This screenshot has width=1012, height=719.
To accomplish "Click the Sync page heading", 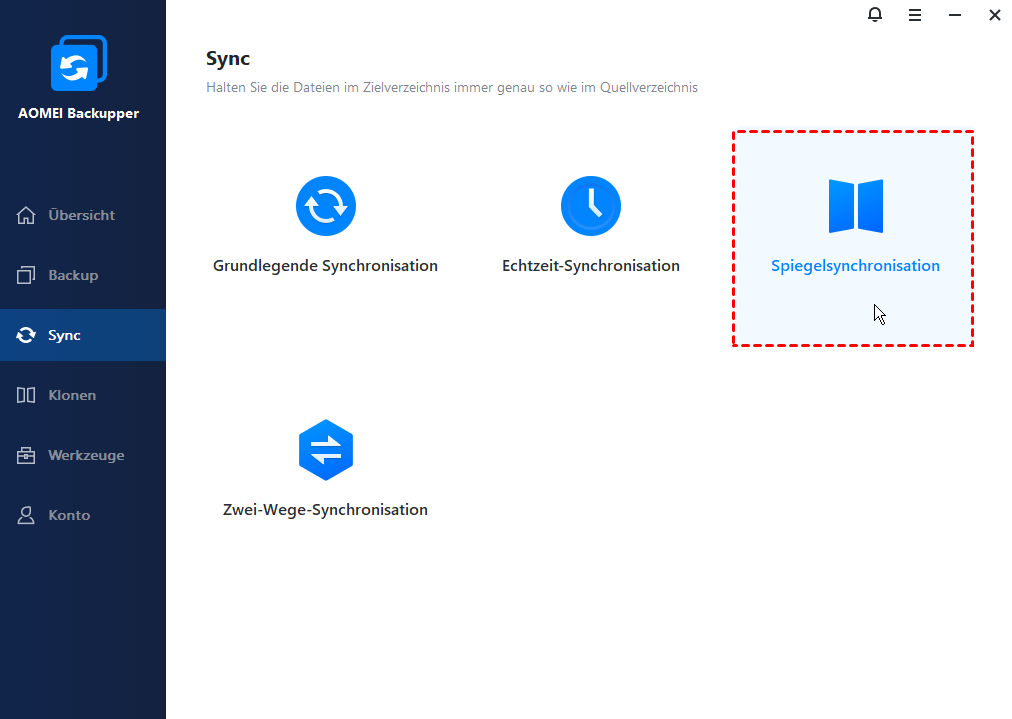I will pyautogui.click(x=228, y=59).
